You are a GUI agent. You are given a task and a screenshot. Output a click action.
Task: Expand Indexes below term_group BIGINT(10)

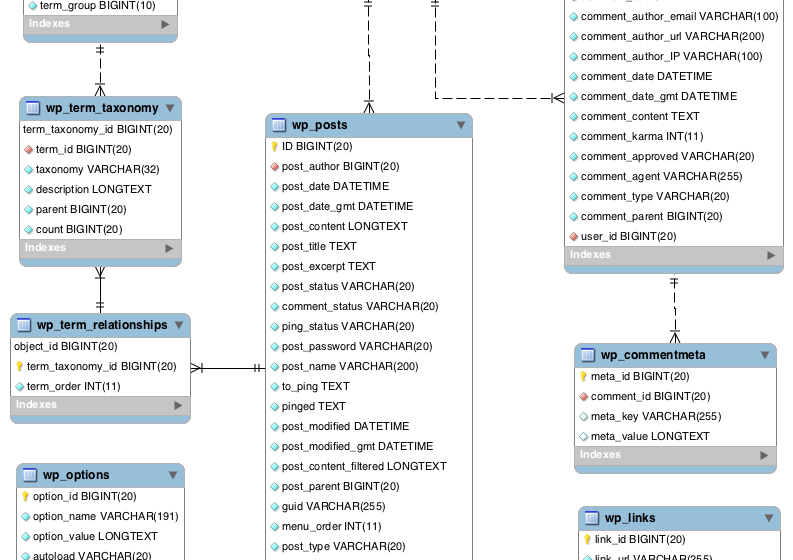(165, 24)
